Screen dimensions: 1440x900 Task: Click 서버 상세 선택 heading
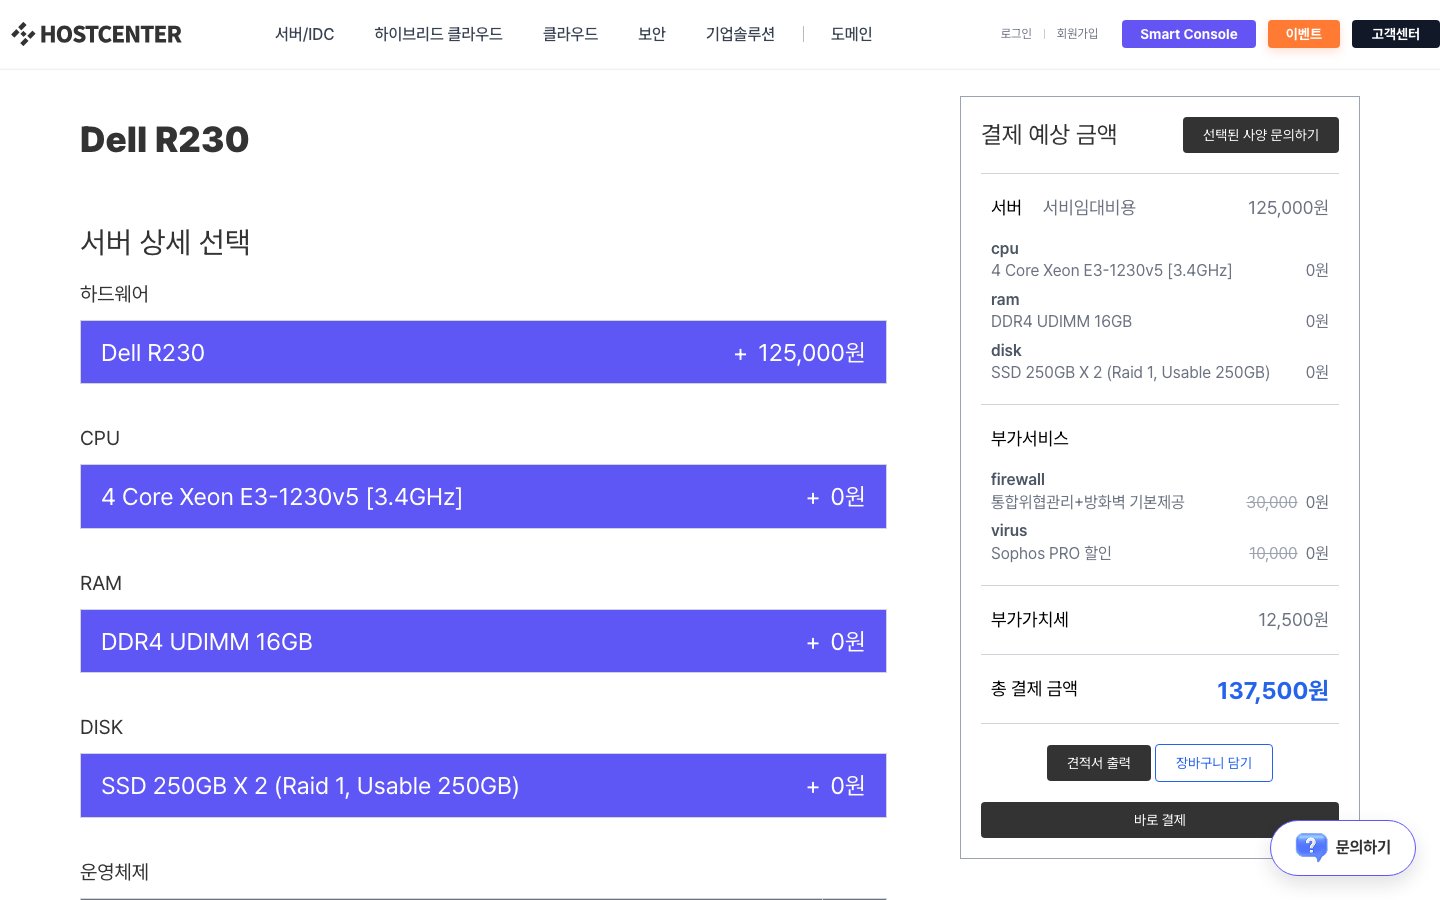(165, 242)
